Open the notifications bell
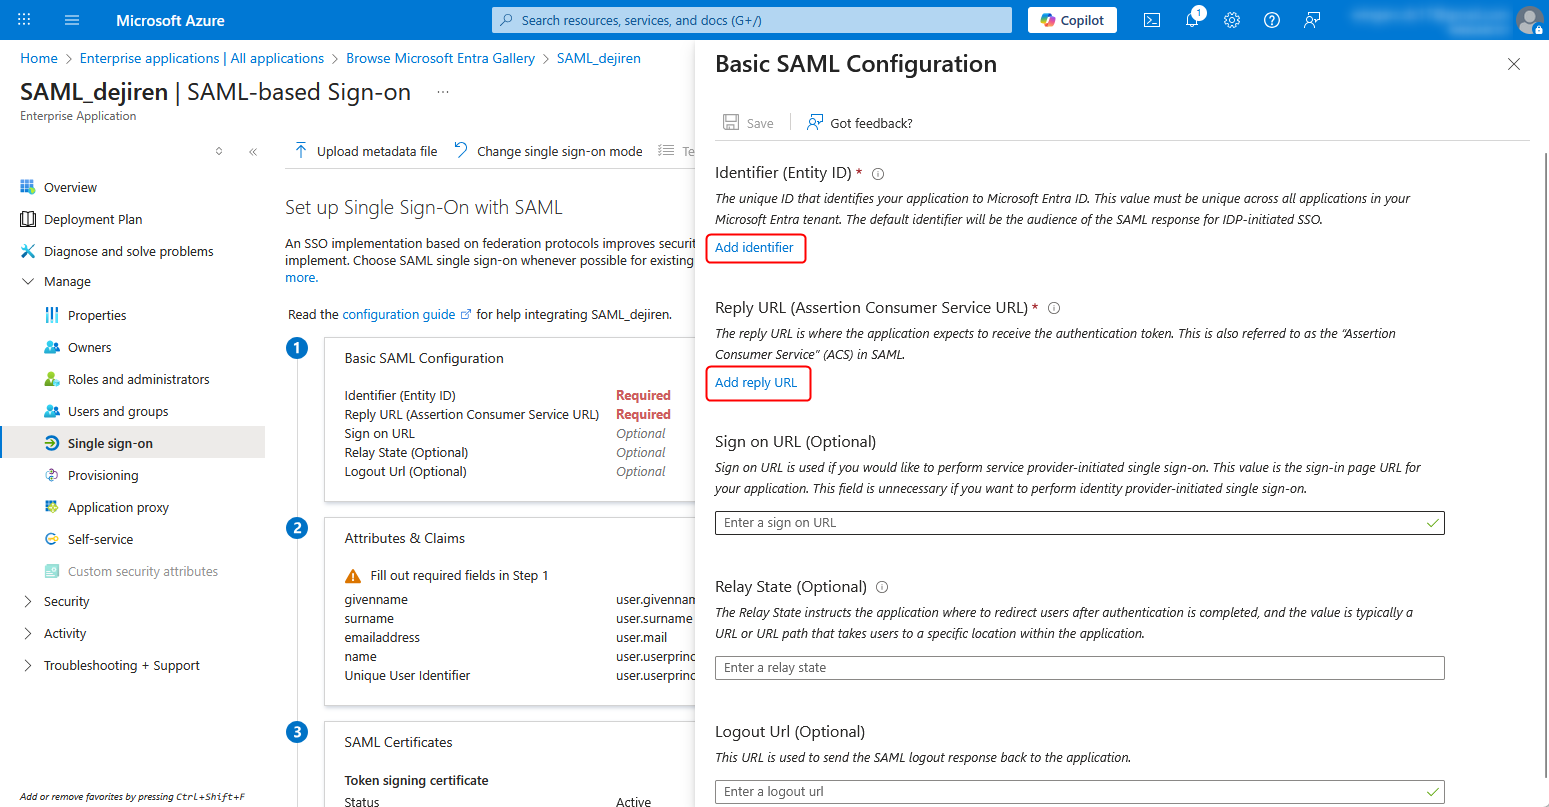Viewport: 1549px width, 807px height. [x=1192, y=20]
